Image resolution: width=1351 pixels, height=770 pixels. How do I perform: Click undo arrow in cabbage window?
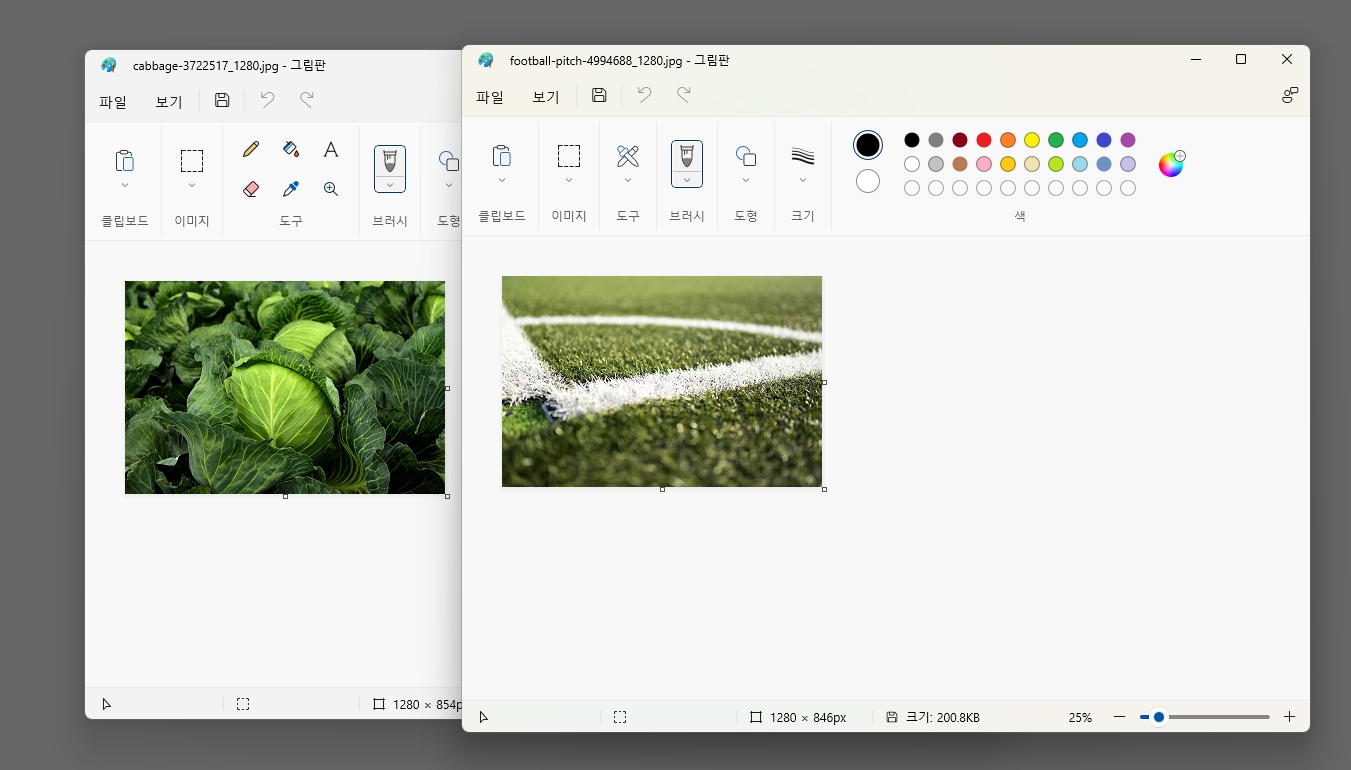point(267,100)
